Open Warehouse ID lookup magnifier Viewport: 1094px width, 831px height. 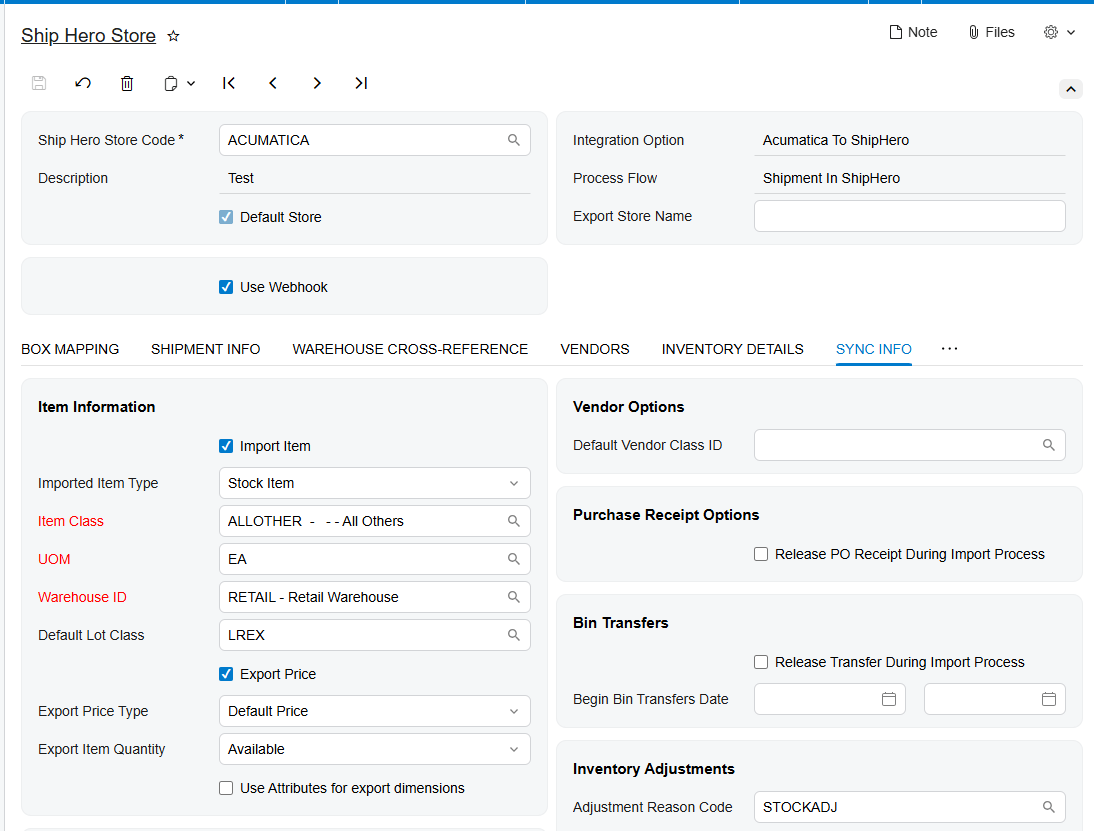pyautogui.click(x=514, y=597)
